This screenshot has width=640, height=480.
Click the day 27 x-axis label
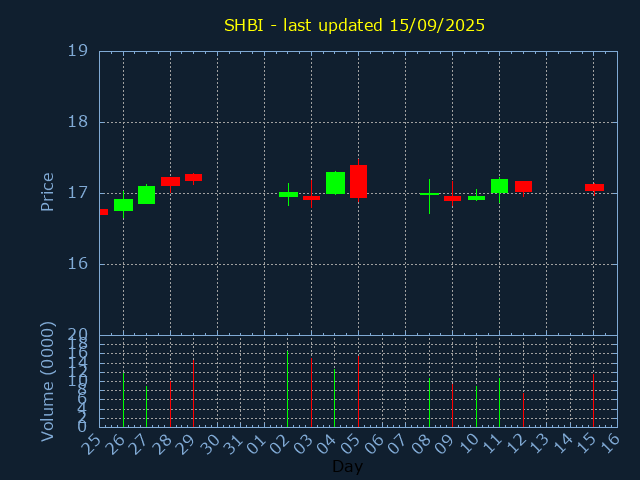pos(138,444)
